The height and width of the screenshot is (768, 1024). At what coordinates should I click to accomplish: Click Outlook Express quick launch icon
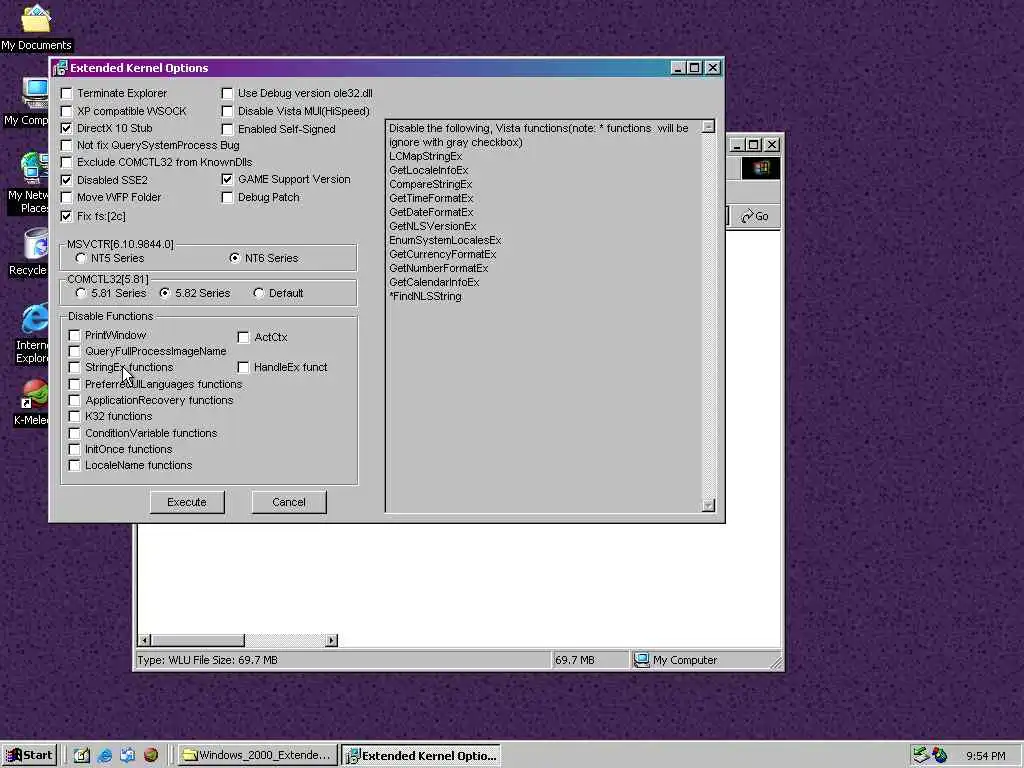127,756
